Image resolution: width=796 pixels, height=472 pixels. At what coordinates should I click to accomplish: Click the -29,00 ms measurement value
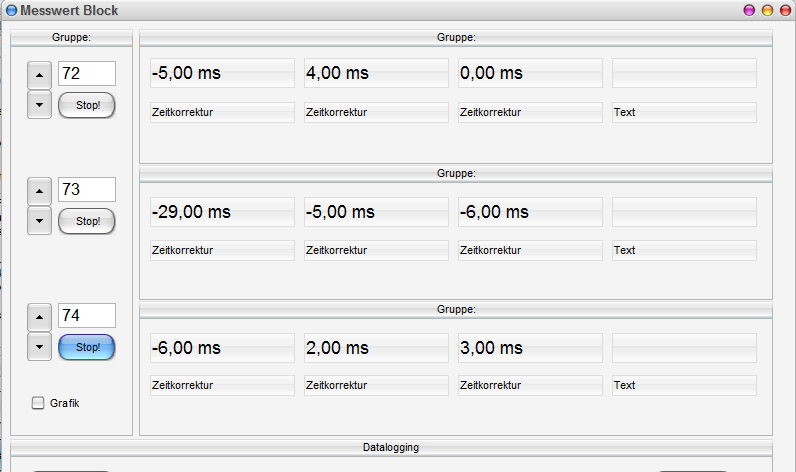pos(222,212)
